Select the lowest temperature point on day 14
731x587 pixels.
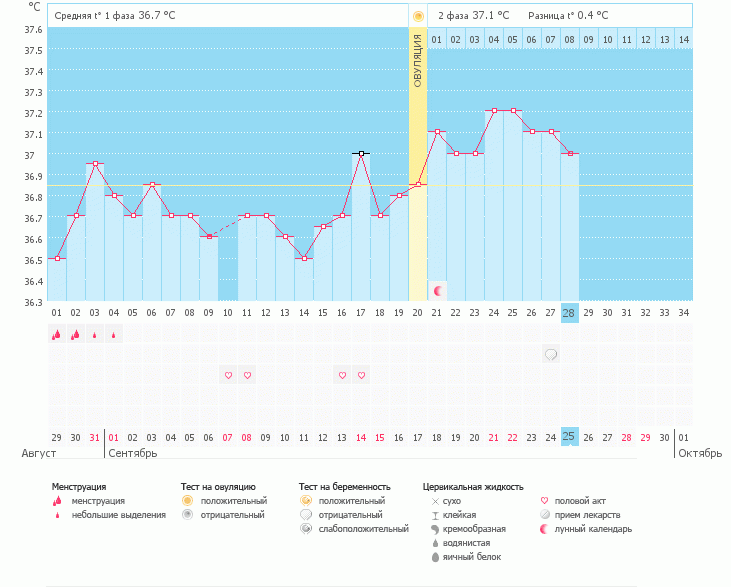coord(304,258)
